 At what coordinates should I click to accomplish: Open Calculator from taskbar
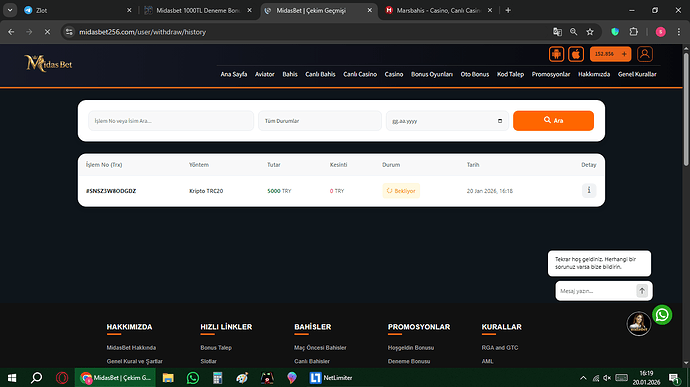[217, 378]
